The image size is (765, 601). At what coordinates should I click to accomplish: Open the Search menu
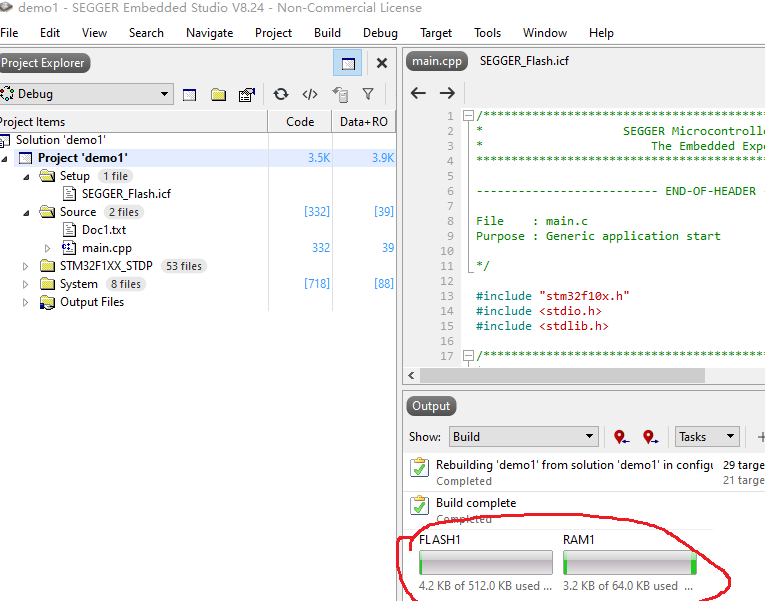[x=146, y=33]
